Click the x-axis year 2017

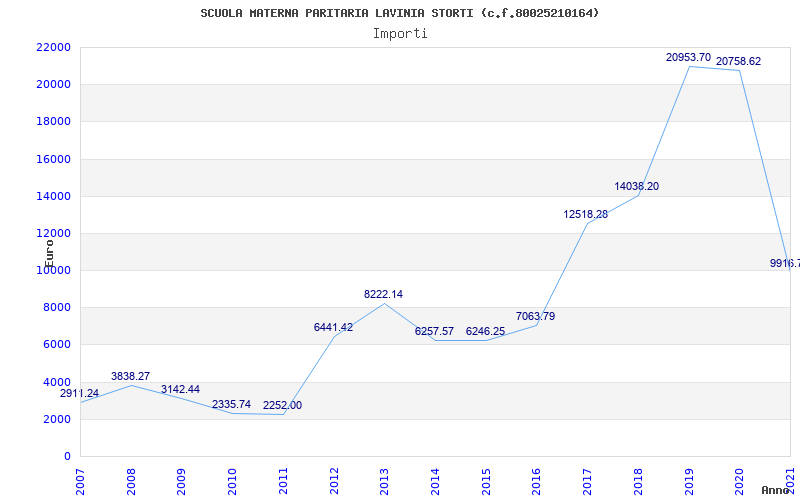coord(587,482)
